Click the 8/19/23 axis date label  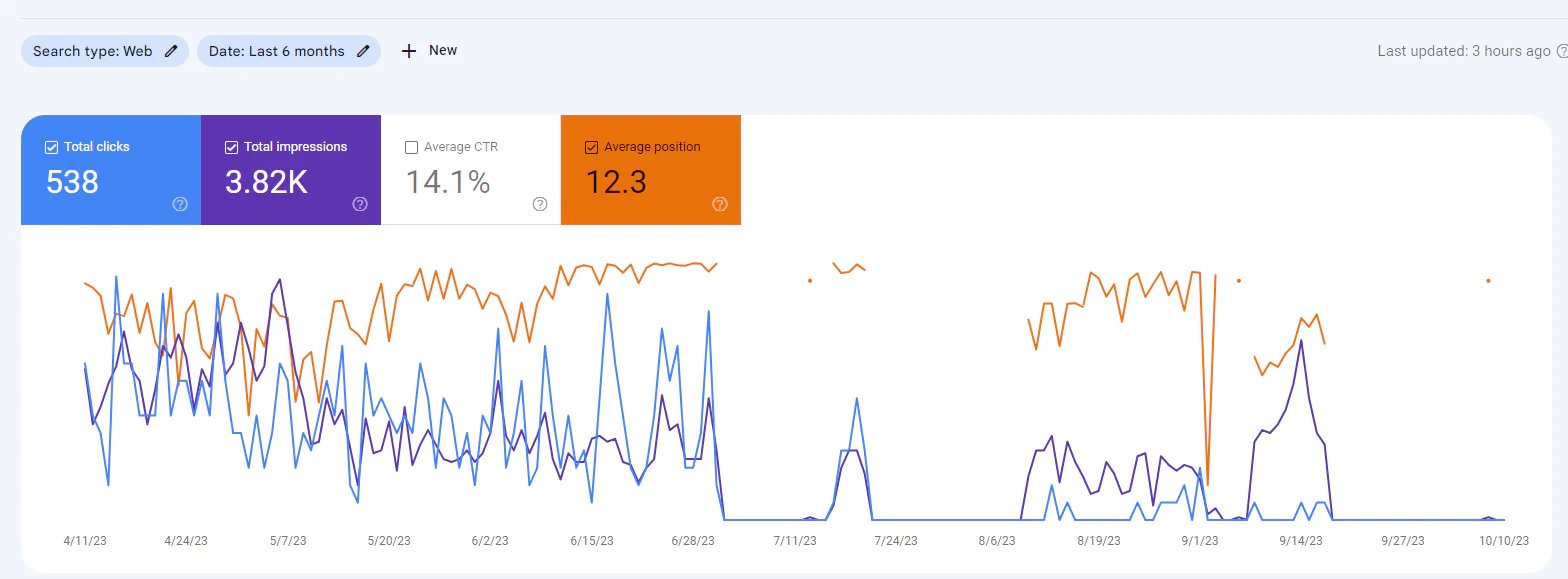1098,541
